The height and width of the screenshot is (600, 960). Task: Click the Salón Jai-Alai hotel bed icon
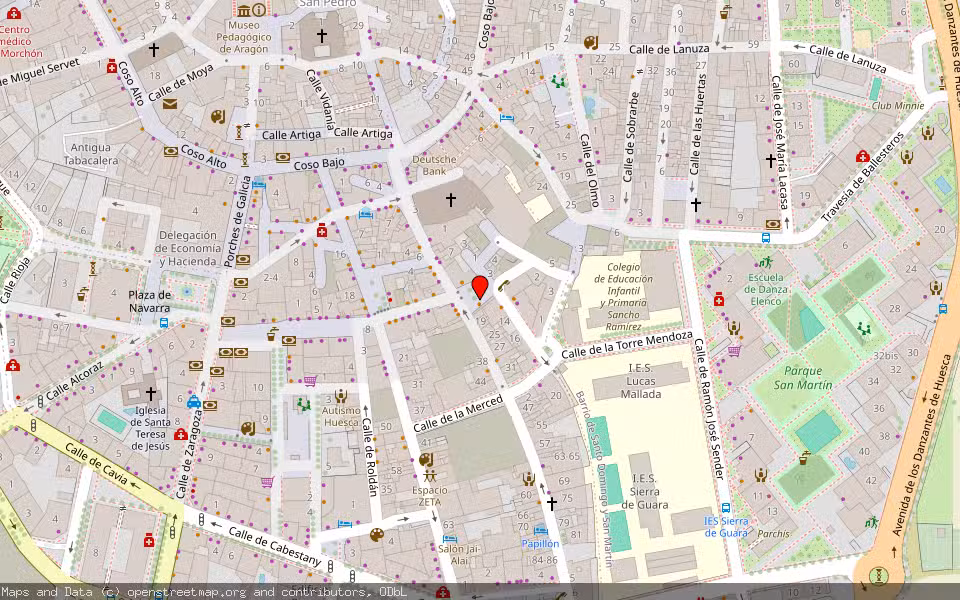(x=450, y=539)
